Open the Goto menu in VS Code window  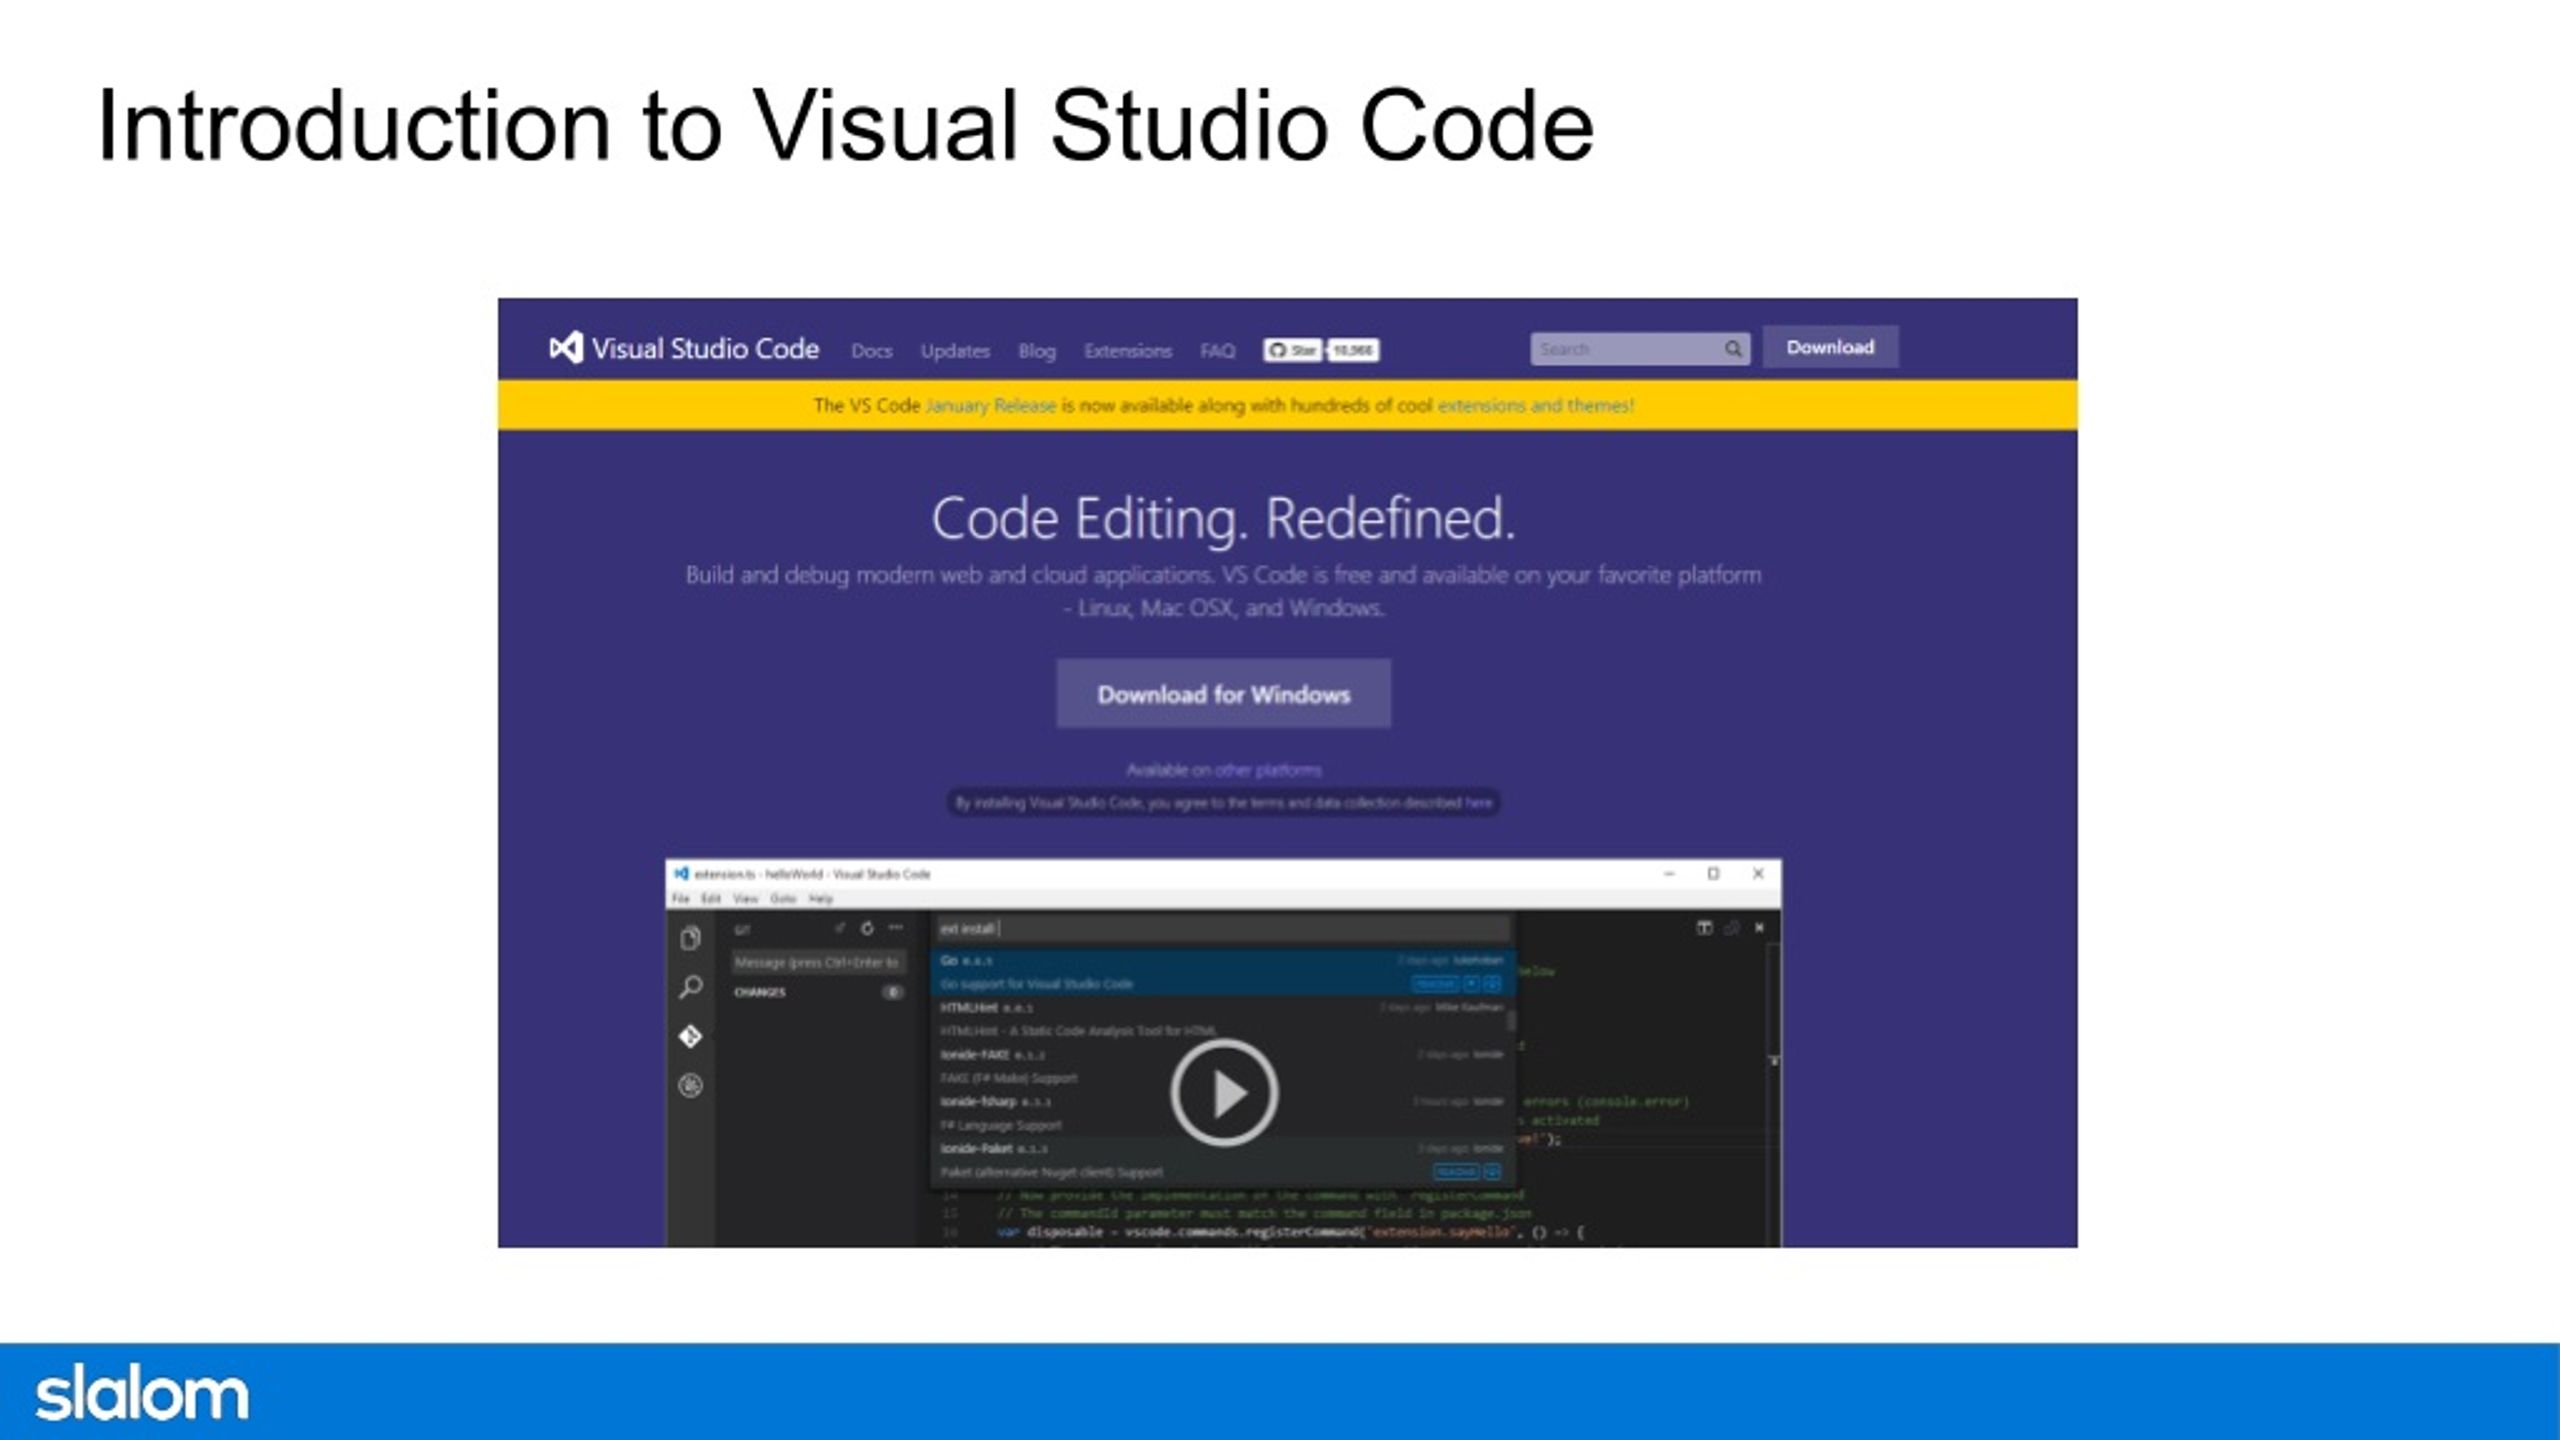783,899
